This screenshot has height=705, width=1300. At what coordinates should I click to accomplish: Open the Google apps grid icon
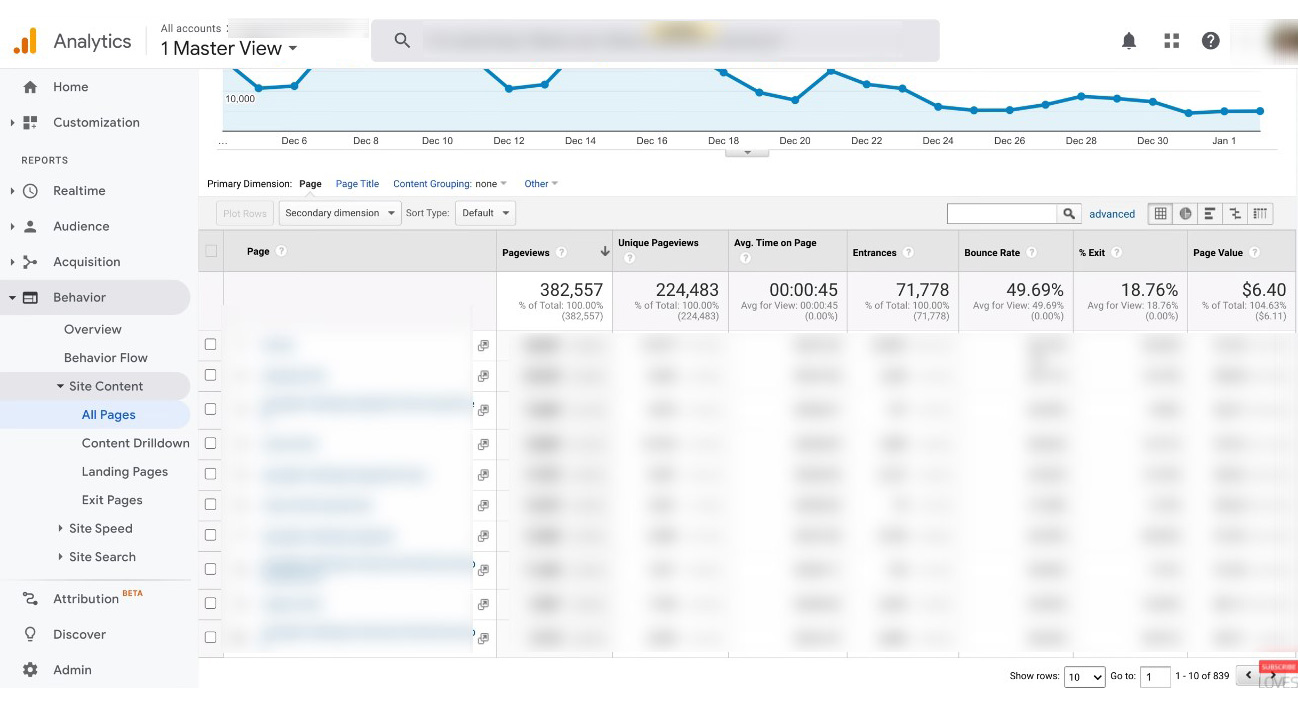click(1172, 41)
